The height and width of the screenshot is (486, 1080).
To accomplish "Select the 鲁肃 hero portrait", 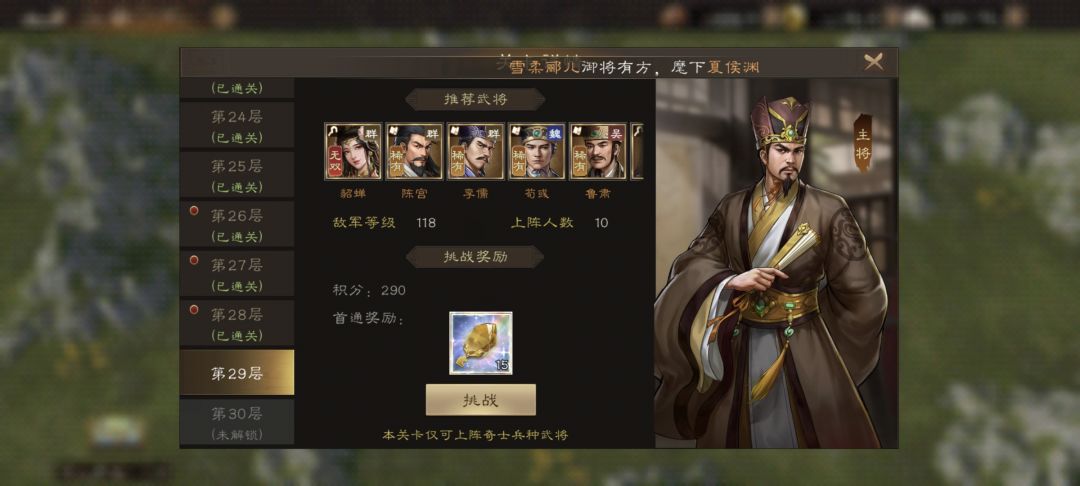I will (598, 151).
